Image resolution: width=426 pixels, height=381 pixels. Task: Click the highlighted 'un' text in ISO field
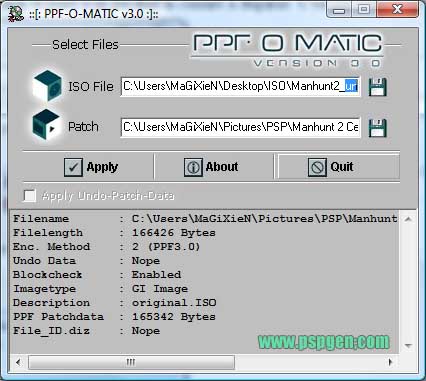click(x=351, y=87)
